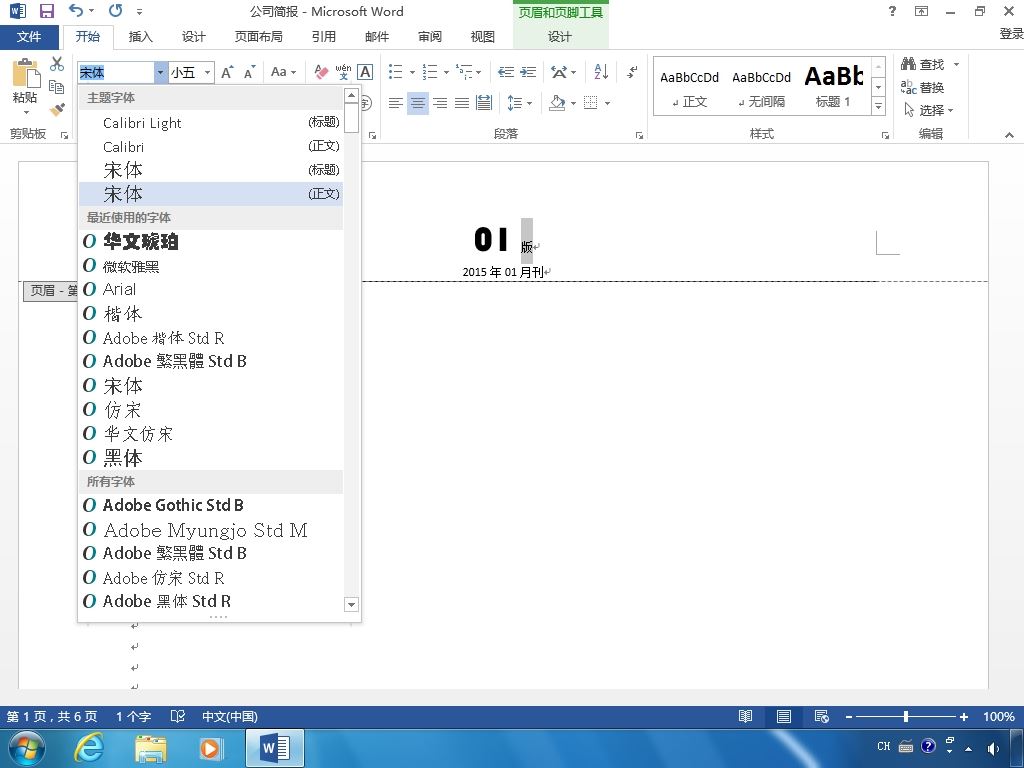Viewport: 1024px width, 768px height.
Task: Open Find with binoculars icon
Action: [x=923, y=64]
